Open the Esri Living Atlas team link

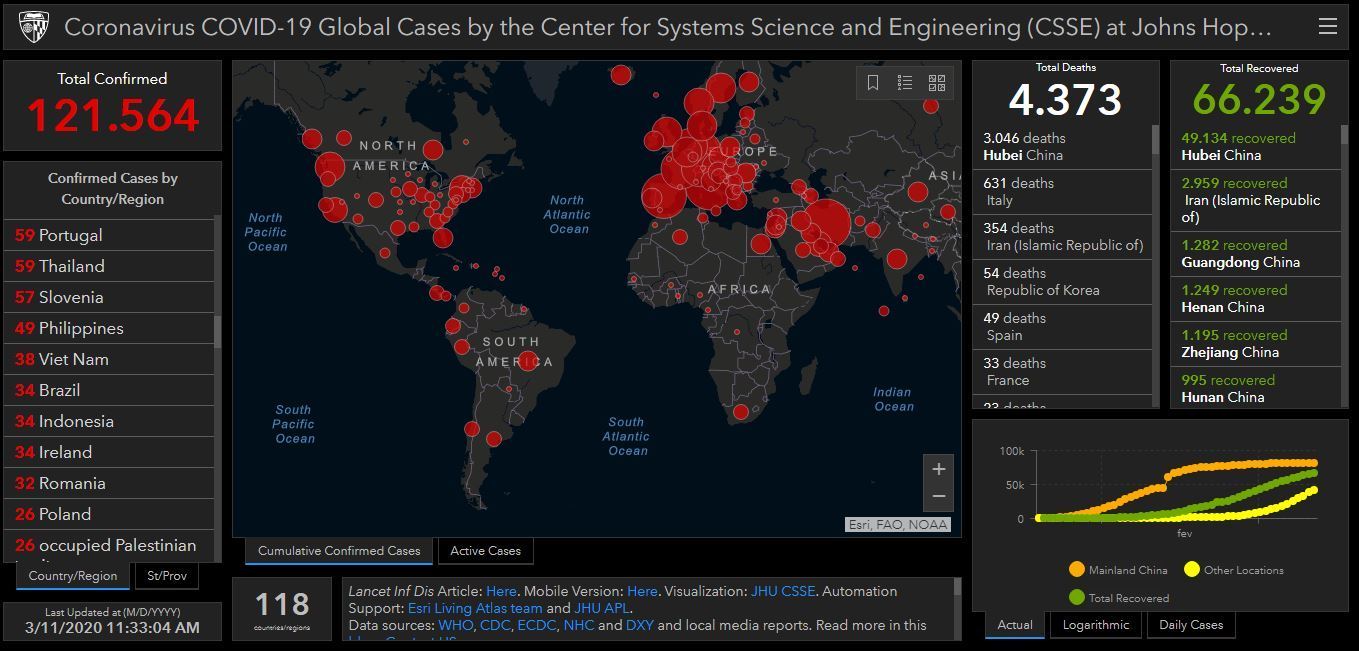pos(475,608)
